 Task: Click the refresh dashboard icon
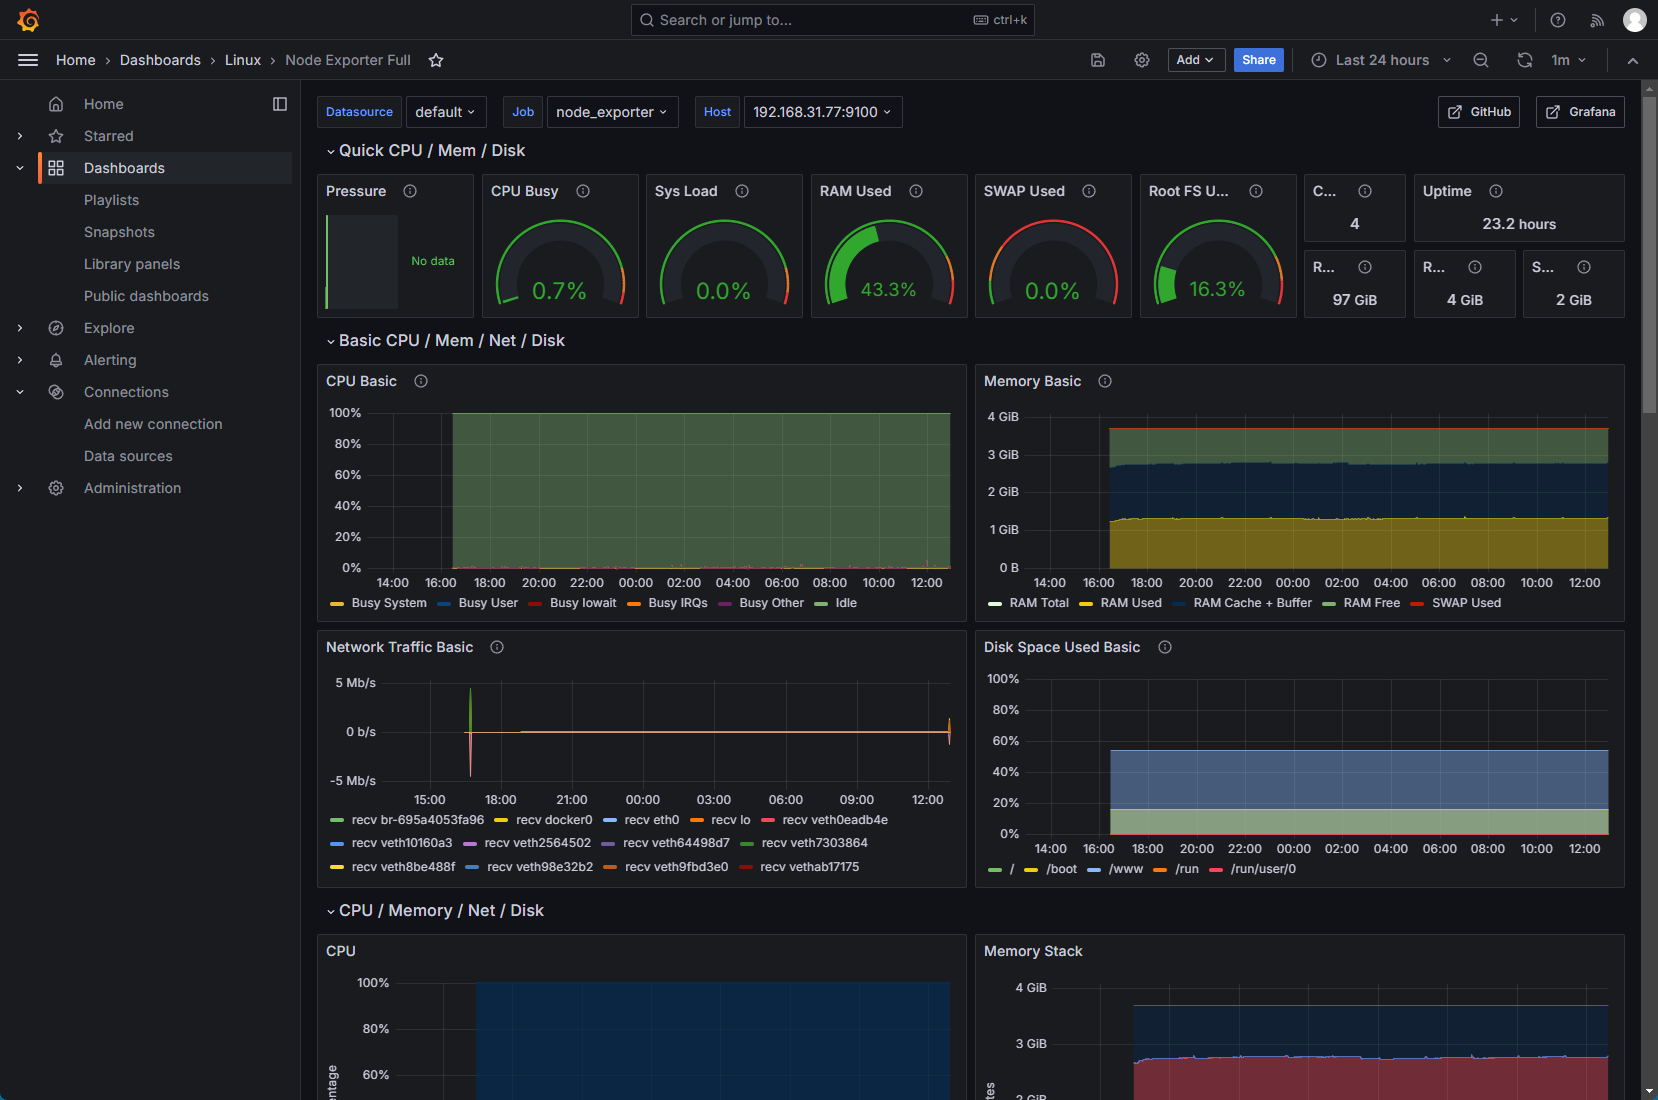1525,60
